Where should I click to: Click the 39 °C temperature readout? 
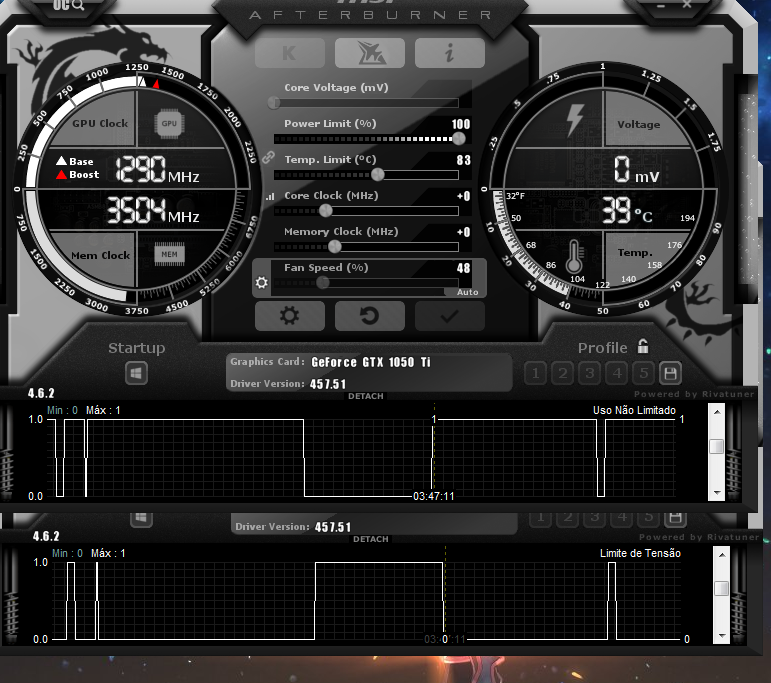[x=627, y=210]
